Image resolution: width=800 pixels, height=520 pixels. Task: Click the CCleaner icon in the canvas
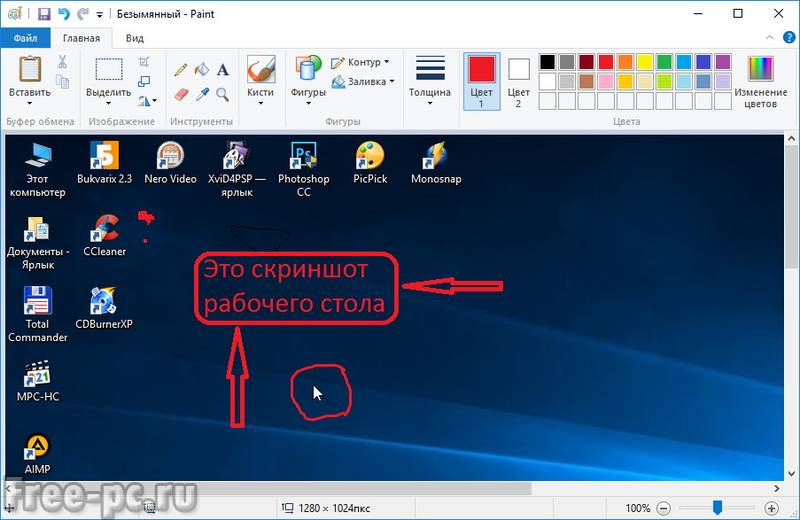point(105,228)
